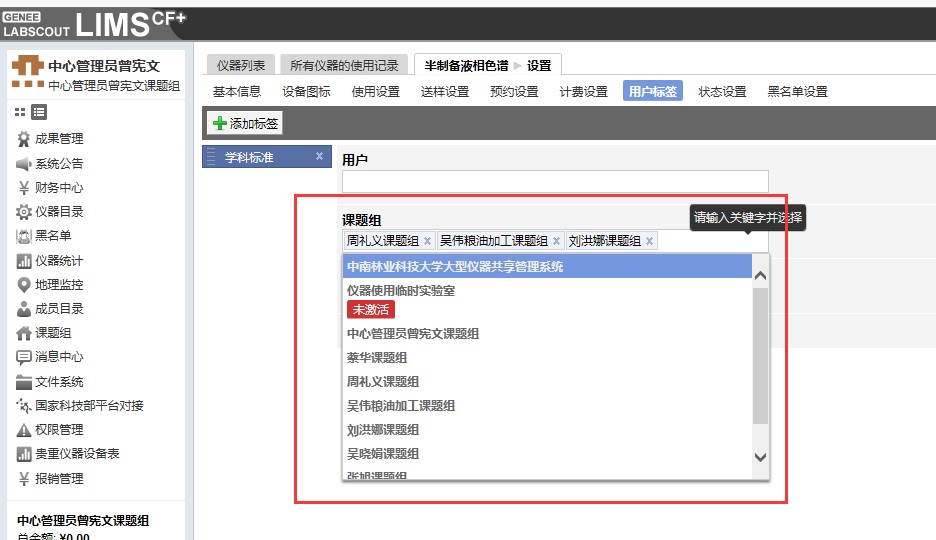The width and height of the screenshot is (936, 540).
Task: Click the 用户 input field
Action: pos(555,181)
